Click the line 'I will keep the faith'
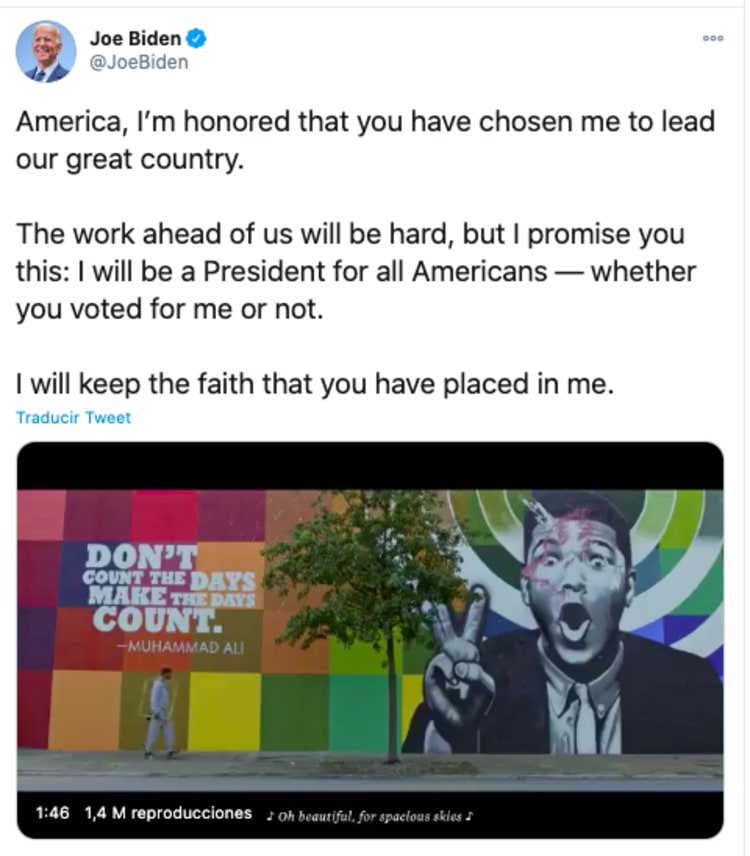Image resolution: width=750 pixels, height=856 pixels. 313,383
